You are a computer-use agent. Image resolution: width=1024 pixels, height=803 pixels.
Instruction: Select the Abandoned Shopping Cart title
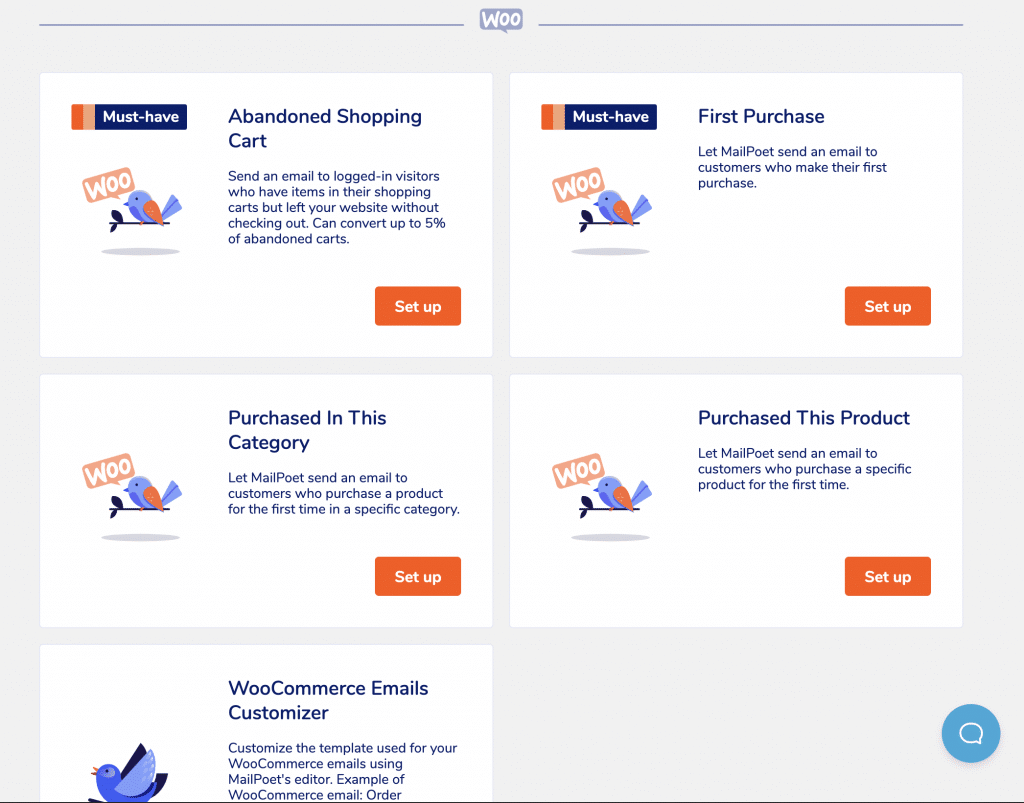coord(325,128)
